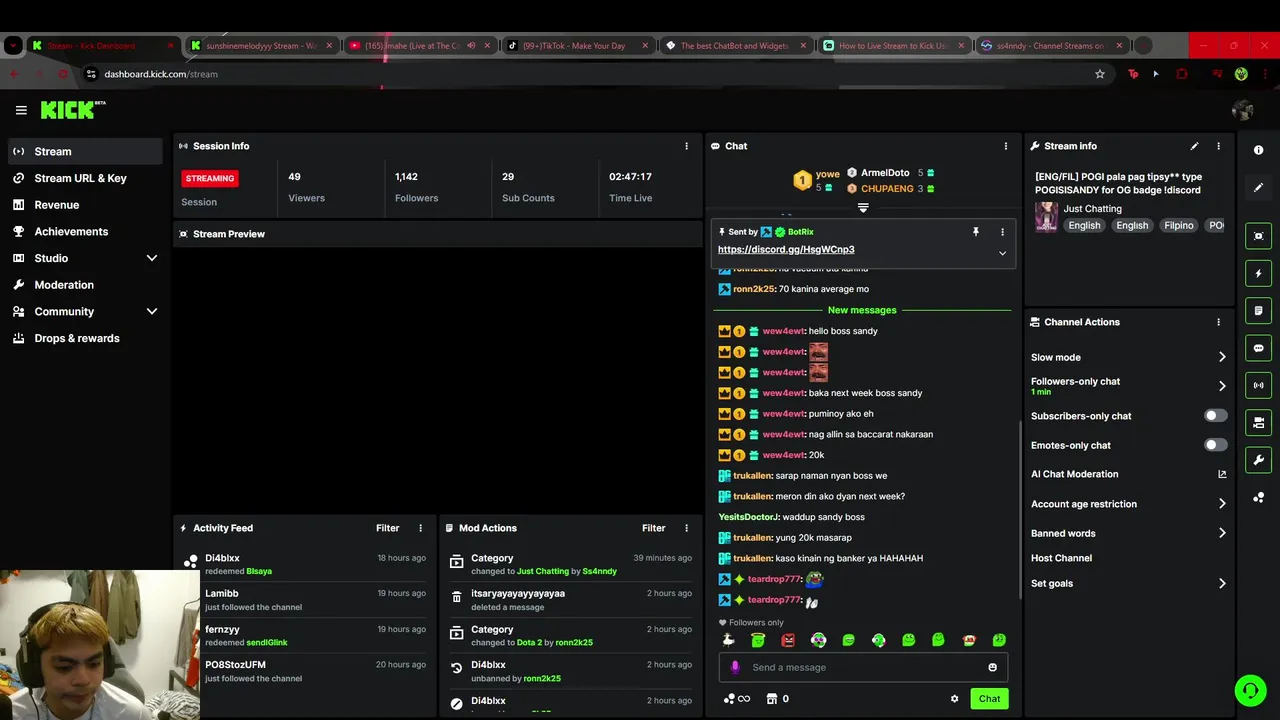Toggle the document widget icon in right toolbar
The image size is (1280, 720).
[1258, 311]
